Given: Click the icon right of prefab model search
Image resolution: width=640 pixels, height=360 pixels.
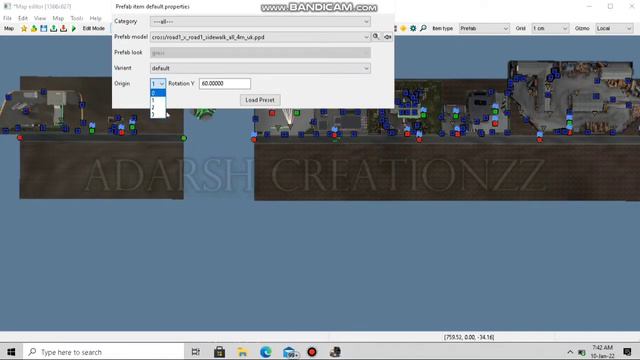Looking at the screenshot, I should pyautogui.click(x=387, y=37).
